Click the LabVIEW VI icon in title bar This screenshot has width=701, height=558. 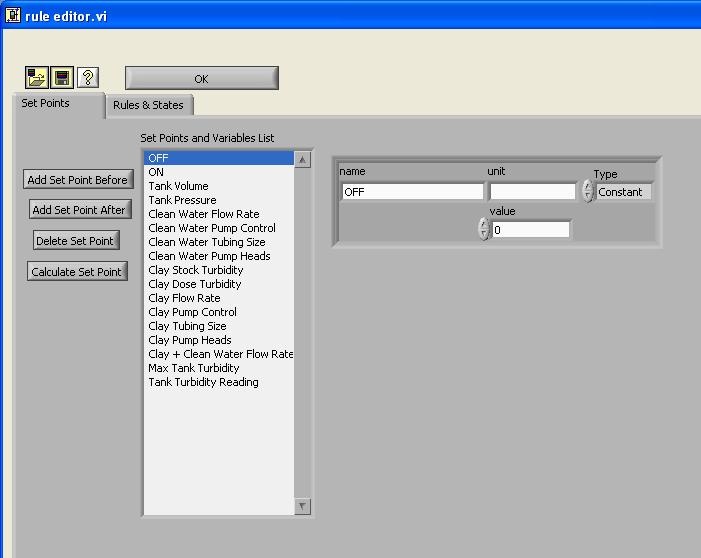(x=13, y=15)
